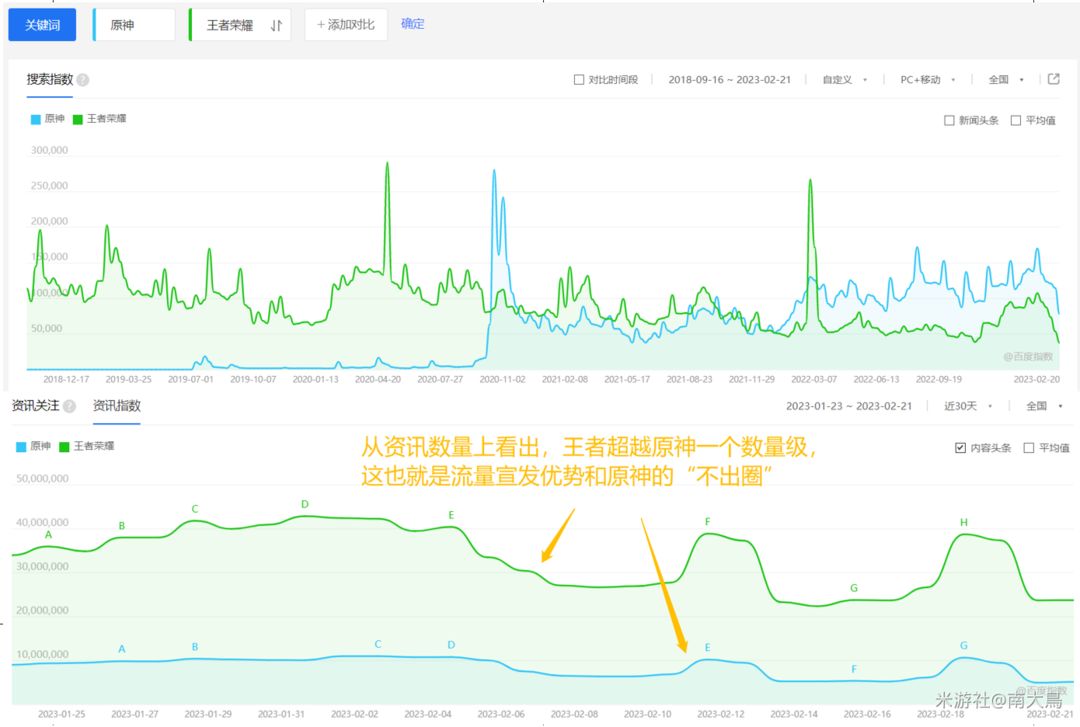The height and width of the screenshot is (727, 1080).
Task: Click marker C on blue 原神 line
Action: pyautogui.click(x=378, y=644)
